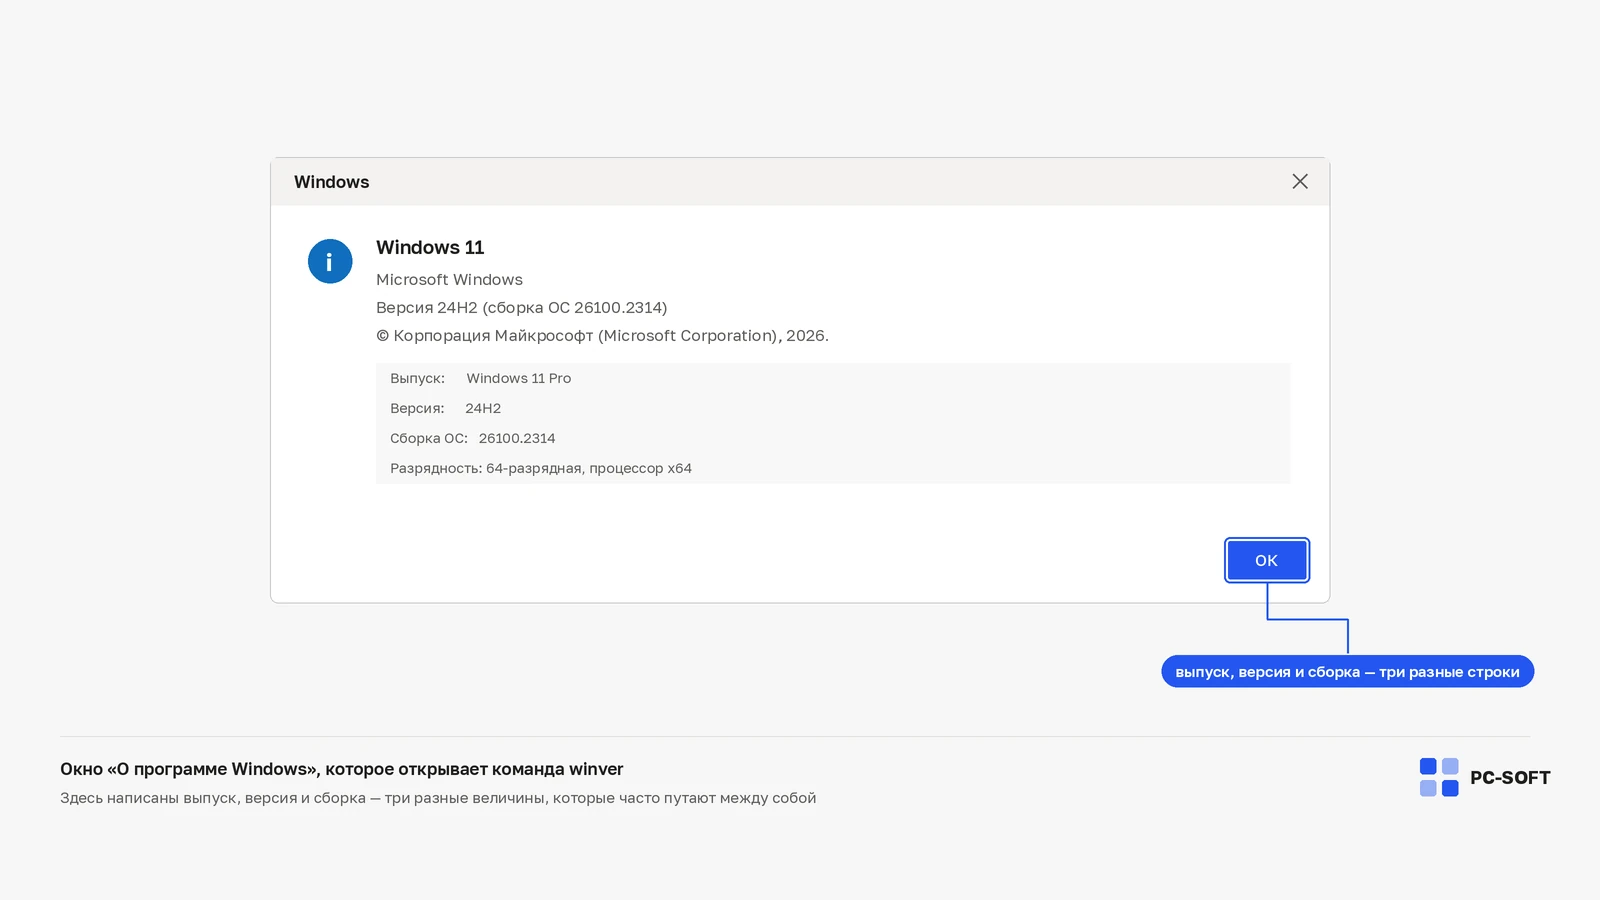Screen dimensions: 1600x900
Task: Click the PC-SOFT brand name text
Action: click(x=1510, y=778)
